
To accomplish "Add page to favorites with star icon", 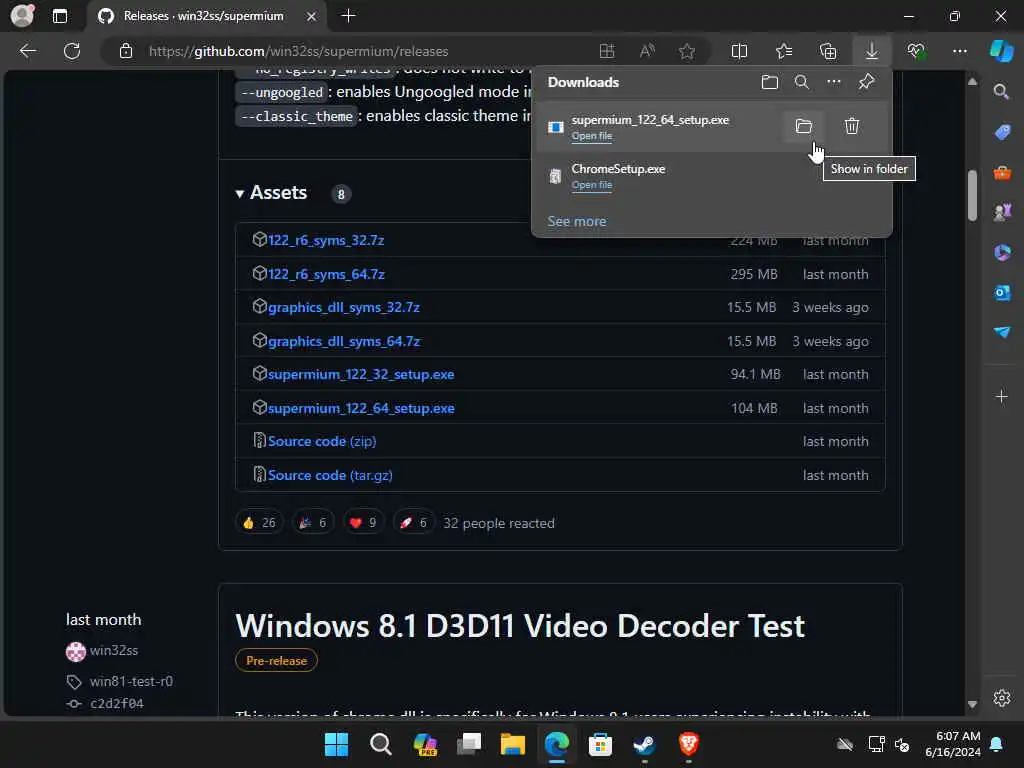I will coord(686,51).
